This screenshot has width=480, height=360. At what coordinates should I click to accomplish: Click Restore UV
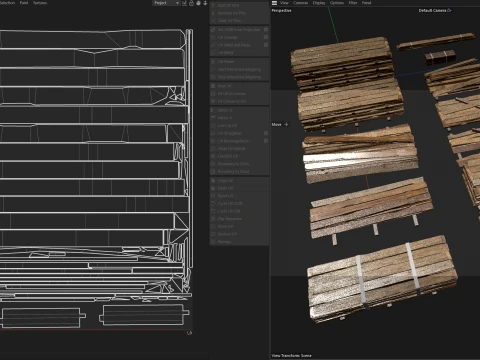tap(239, 234)
